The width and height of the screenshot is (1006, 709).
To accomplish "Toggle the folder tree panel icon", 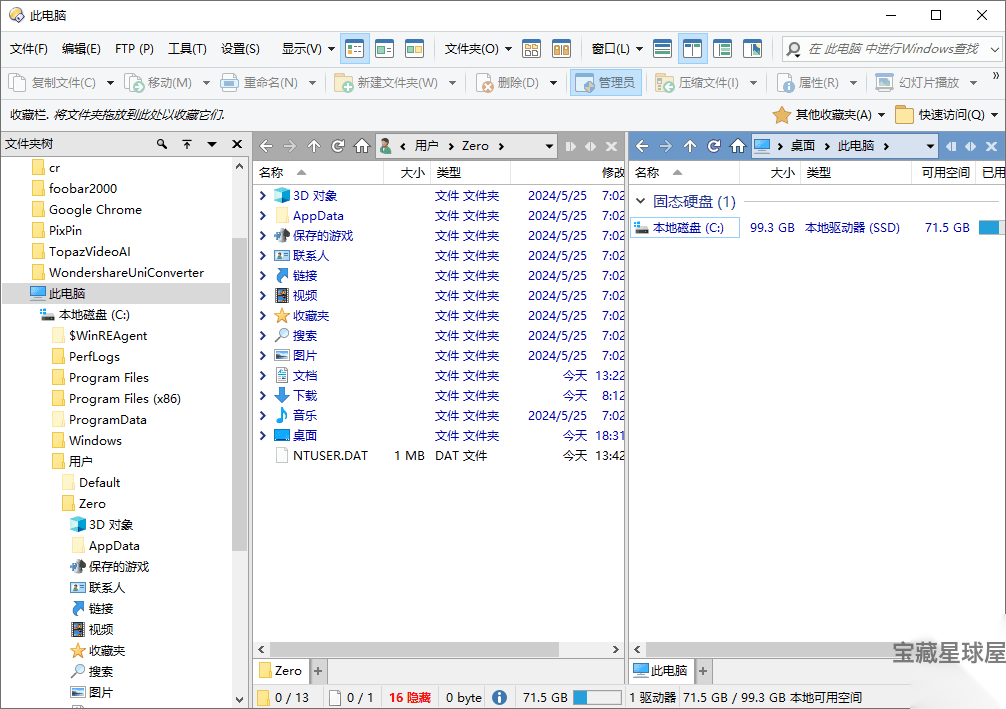I will coord(722,49).
